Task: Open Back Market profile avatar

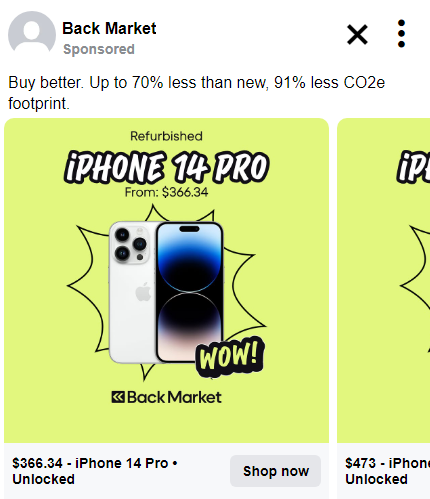Action: [x=32, y=35]
